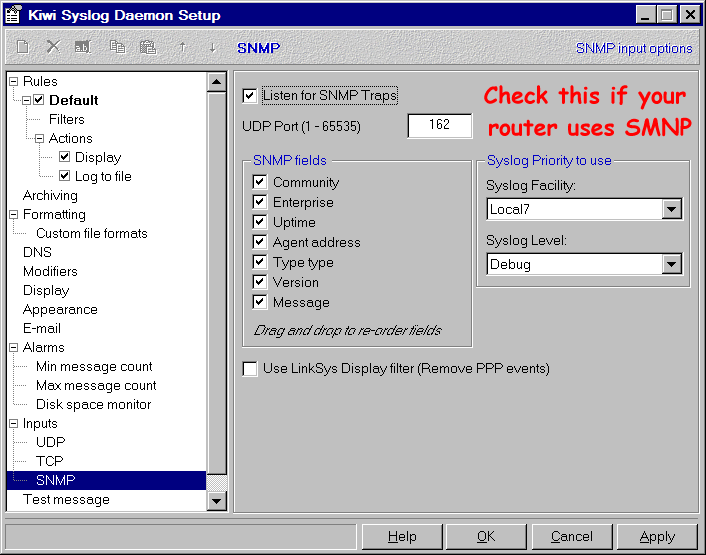Select E-mail in the tree
706x555 pixels.
[41, 328]
